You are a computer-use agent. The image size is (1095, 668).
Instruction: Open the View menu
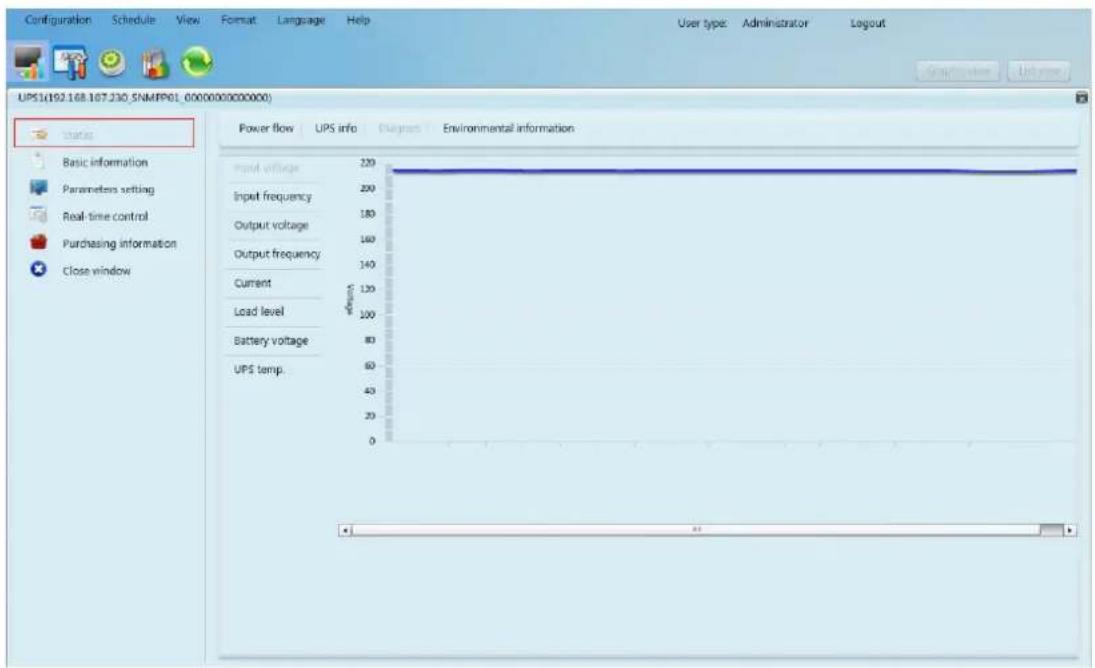click(188, 20)
